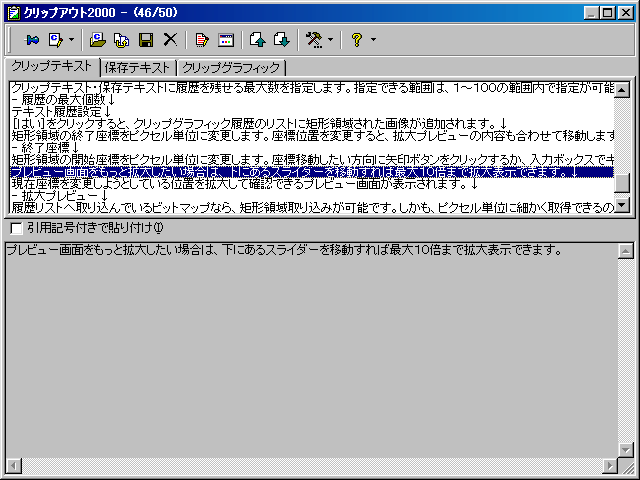
Task: Select the row '- 履歴の最大個数↓'
Action: 312,100
